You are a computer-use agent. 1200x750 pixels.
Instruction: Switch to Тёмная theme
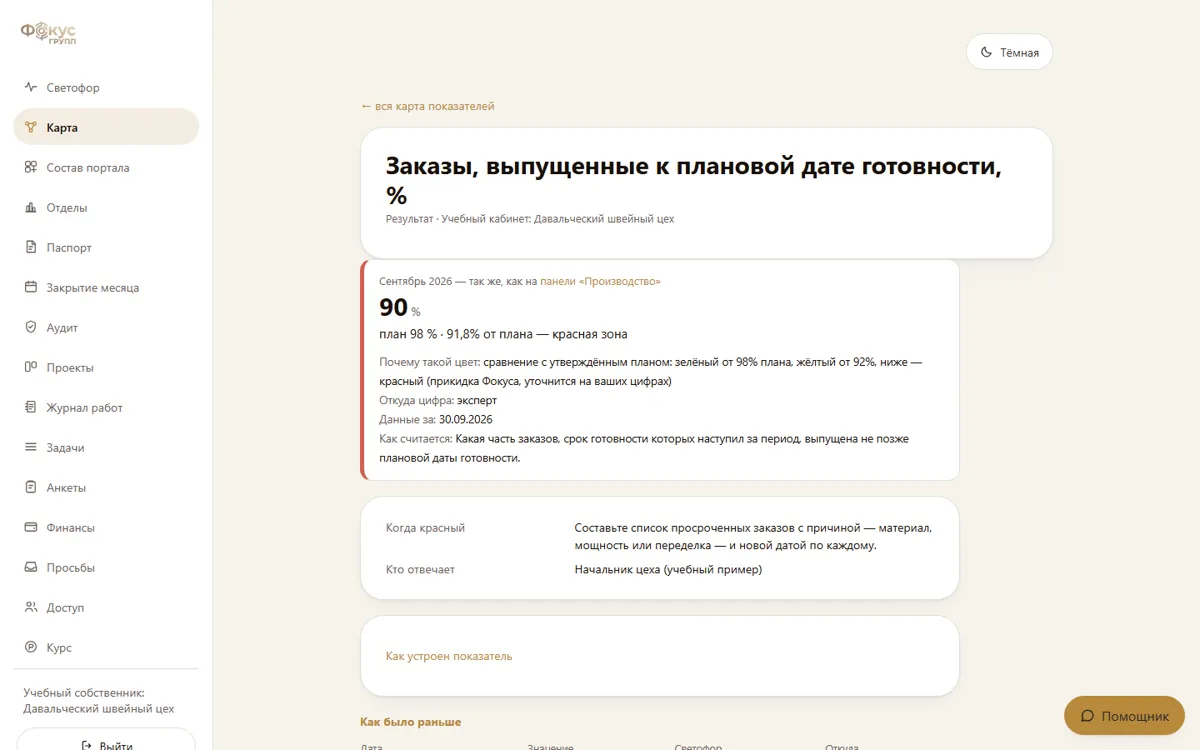(1009, 52)
